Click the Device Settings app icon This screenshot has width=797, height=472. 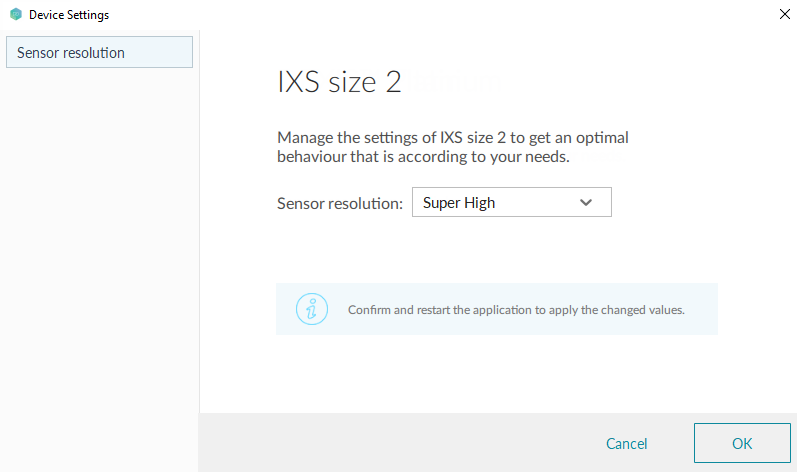click(15, 15)
